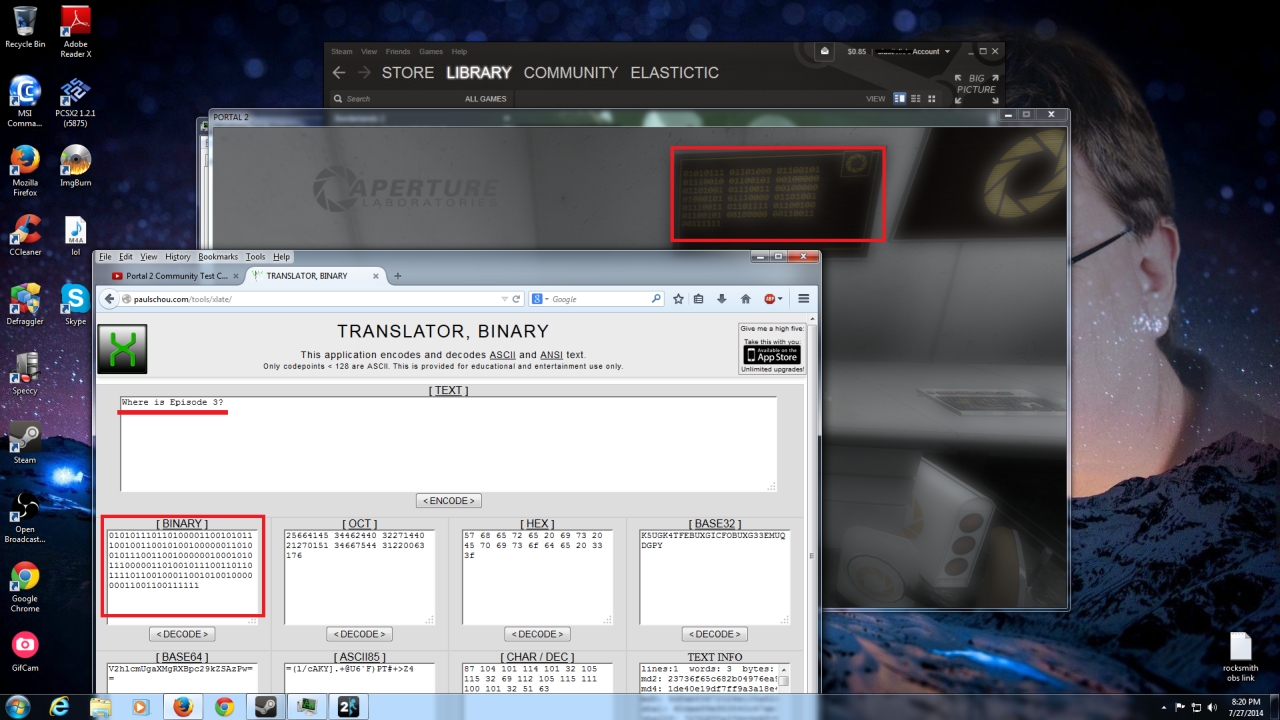Switch Steam library to grid view

click(x=932, y=99)
